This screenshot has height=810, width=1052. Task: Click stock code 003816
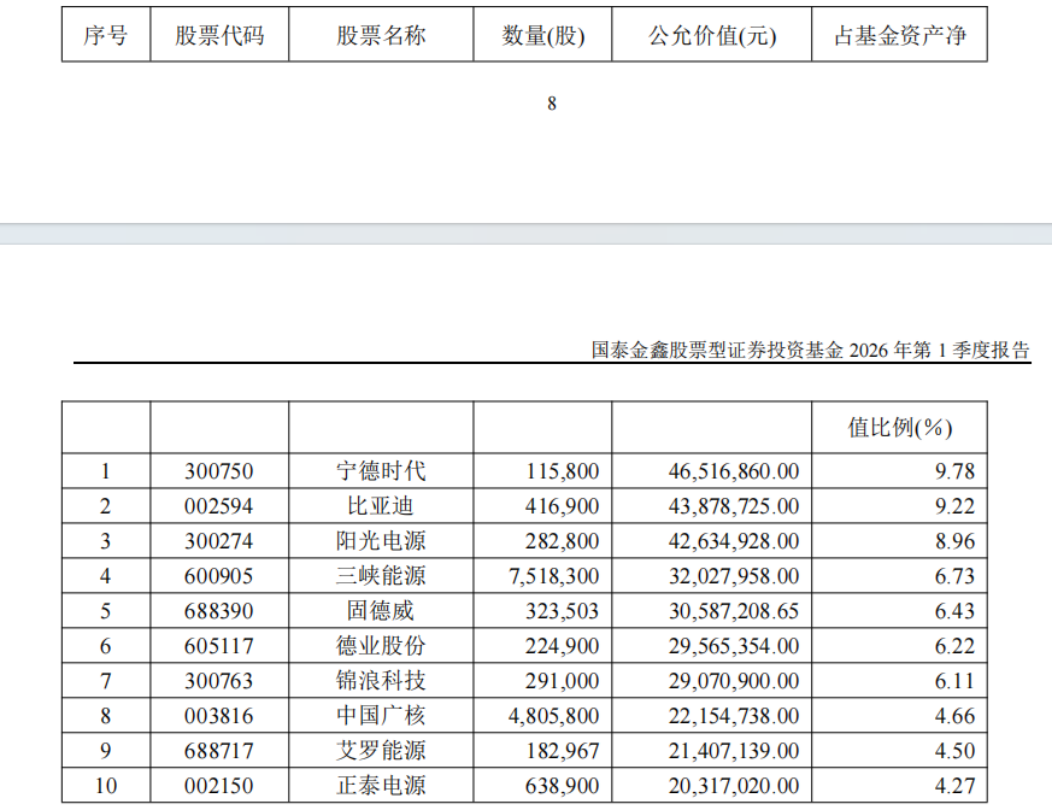click(219, 715)
